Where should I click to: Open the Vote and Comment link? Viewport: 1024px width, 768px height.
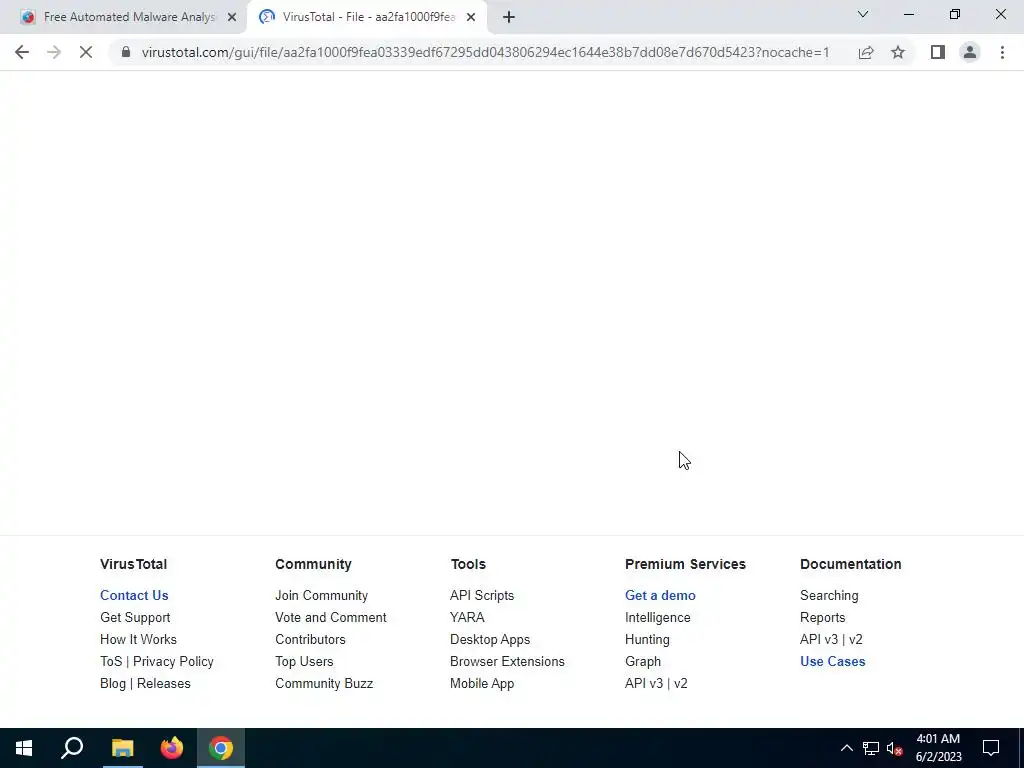click(x=330, y=618)
